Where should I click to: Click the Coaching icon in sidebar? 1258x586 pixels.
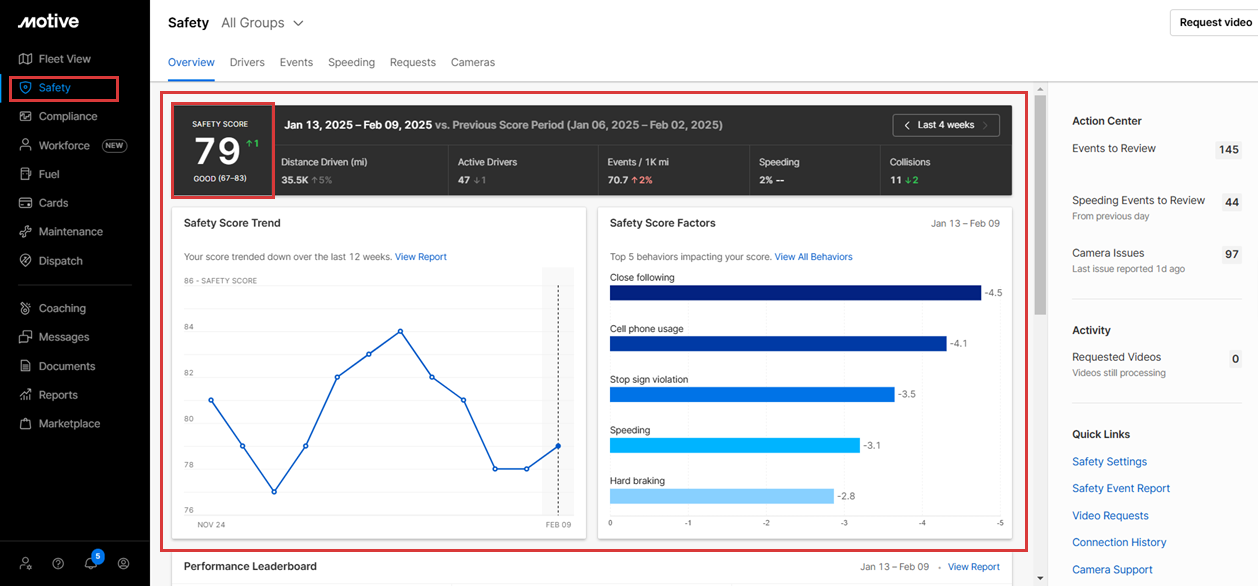(x=26, y=309)
